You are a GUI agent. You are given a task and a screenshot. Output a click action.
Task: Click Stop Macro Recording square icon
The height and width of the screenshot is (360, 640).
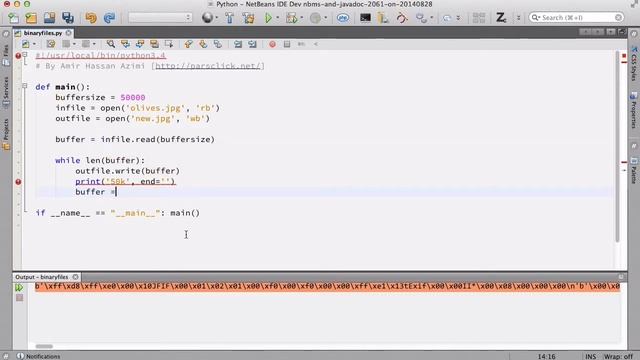coord(287,44)
